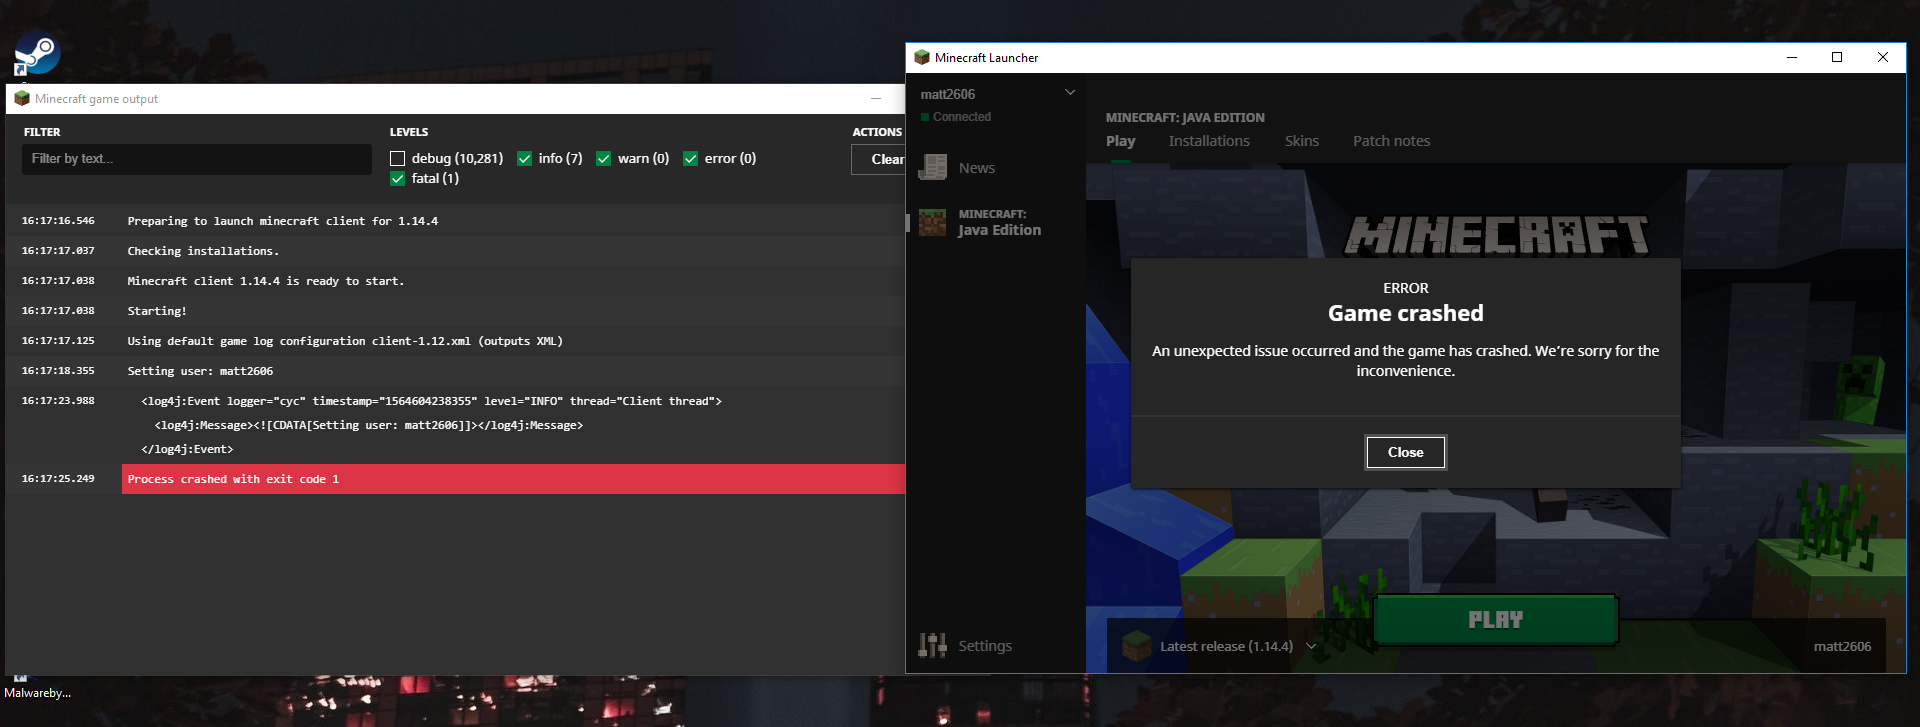
Task: Close the Minecraft Launcher window
Action: click(1883, 57)
